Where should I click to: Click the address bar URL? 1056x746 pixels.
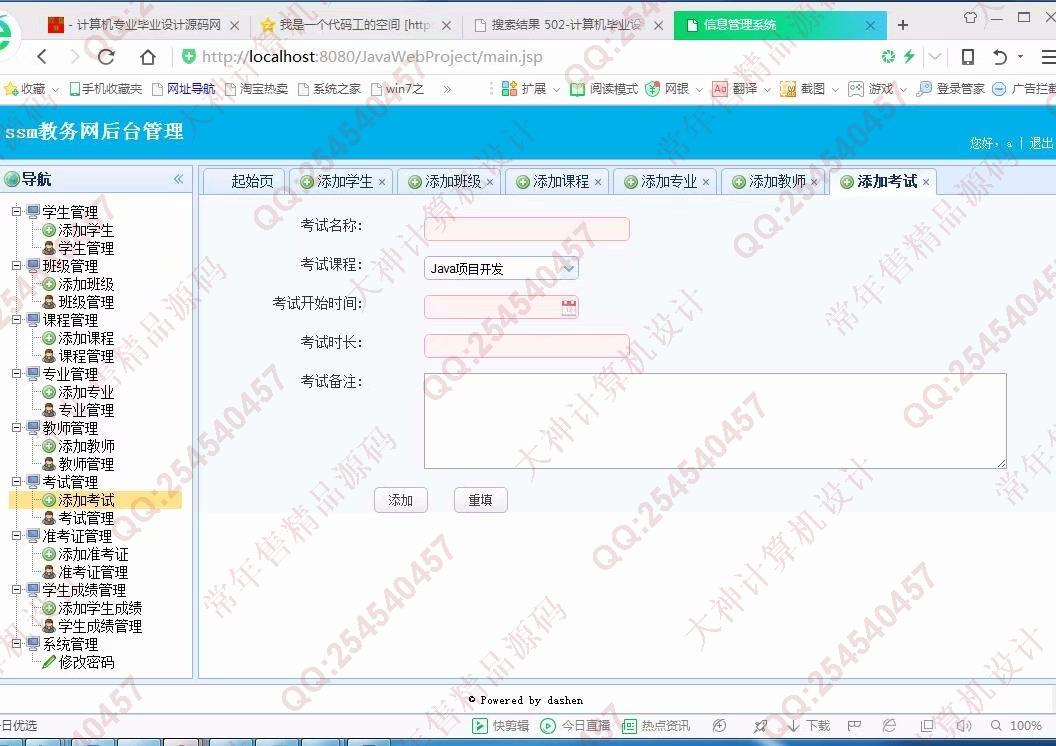372,57
